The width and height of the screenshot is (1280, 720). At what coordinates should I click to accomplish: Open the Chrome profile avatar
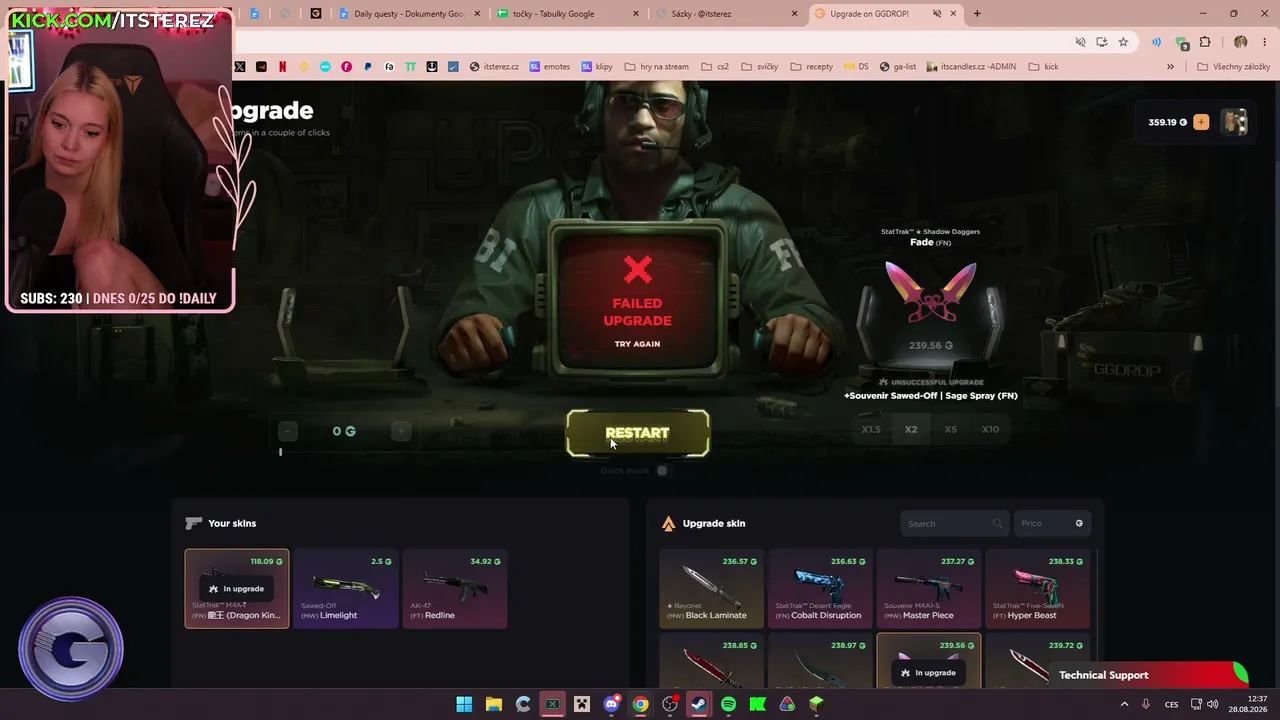(x=1240, y=42)
